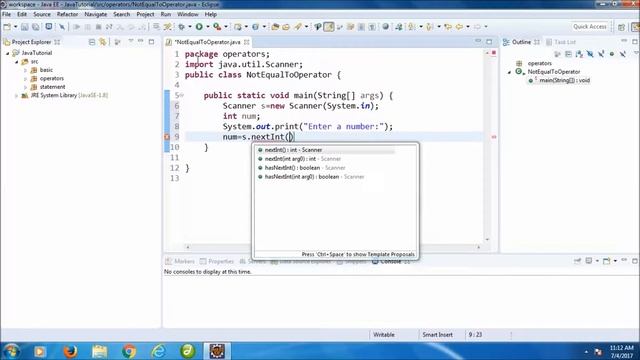Click the Run (green play) icon
The width and height of the screenshot is (640, 360).
tap(199, 27)
